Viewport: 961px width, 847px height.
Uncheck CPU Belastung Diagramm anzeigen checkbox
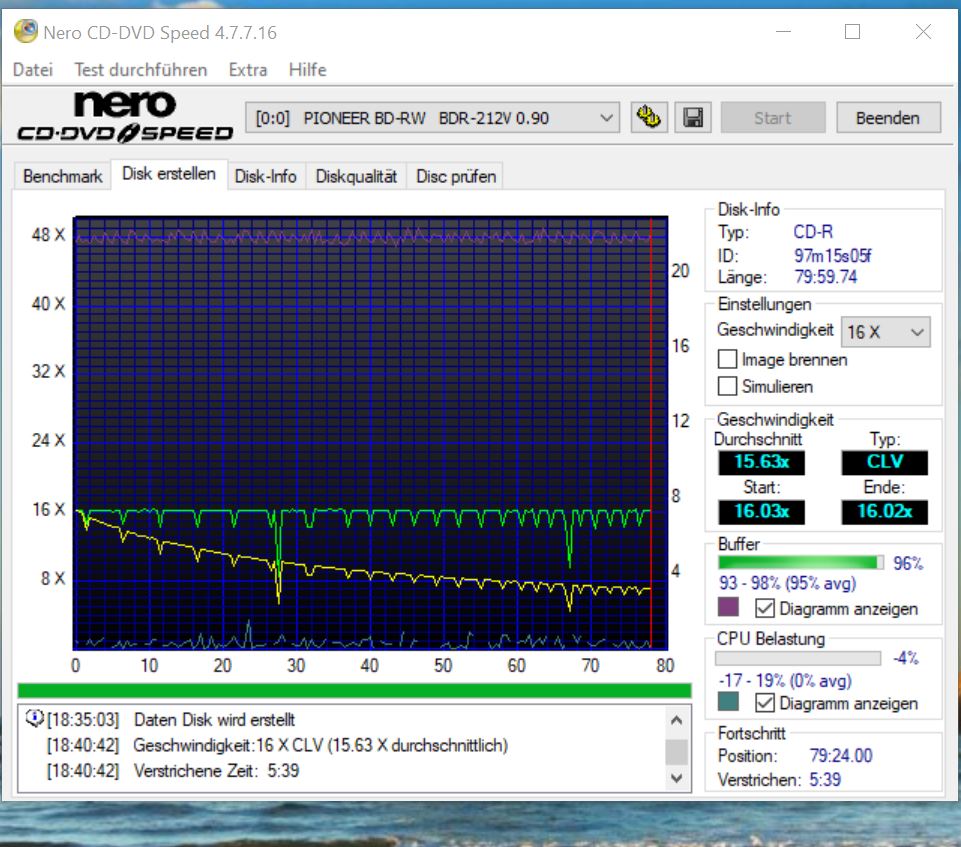(x=765, y=702)
